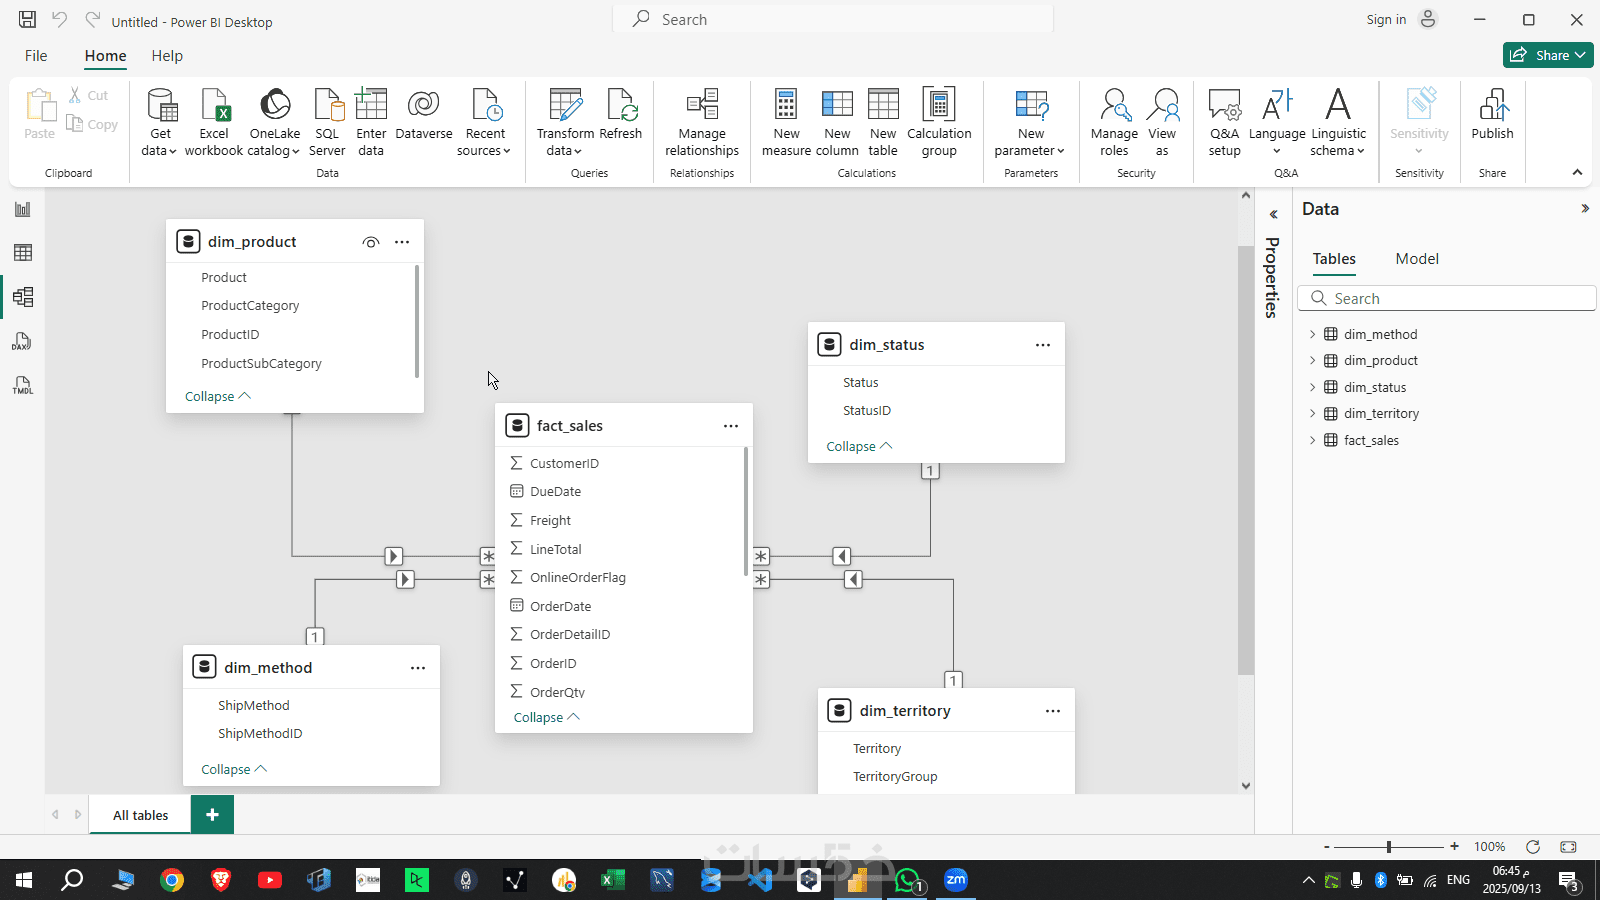Refresh the data model
The image size is (1600, 900).
coord(621,114)
